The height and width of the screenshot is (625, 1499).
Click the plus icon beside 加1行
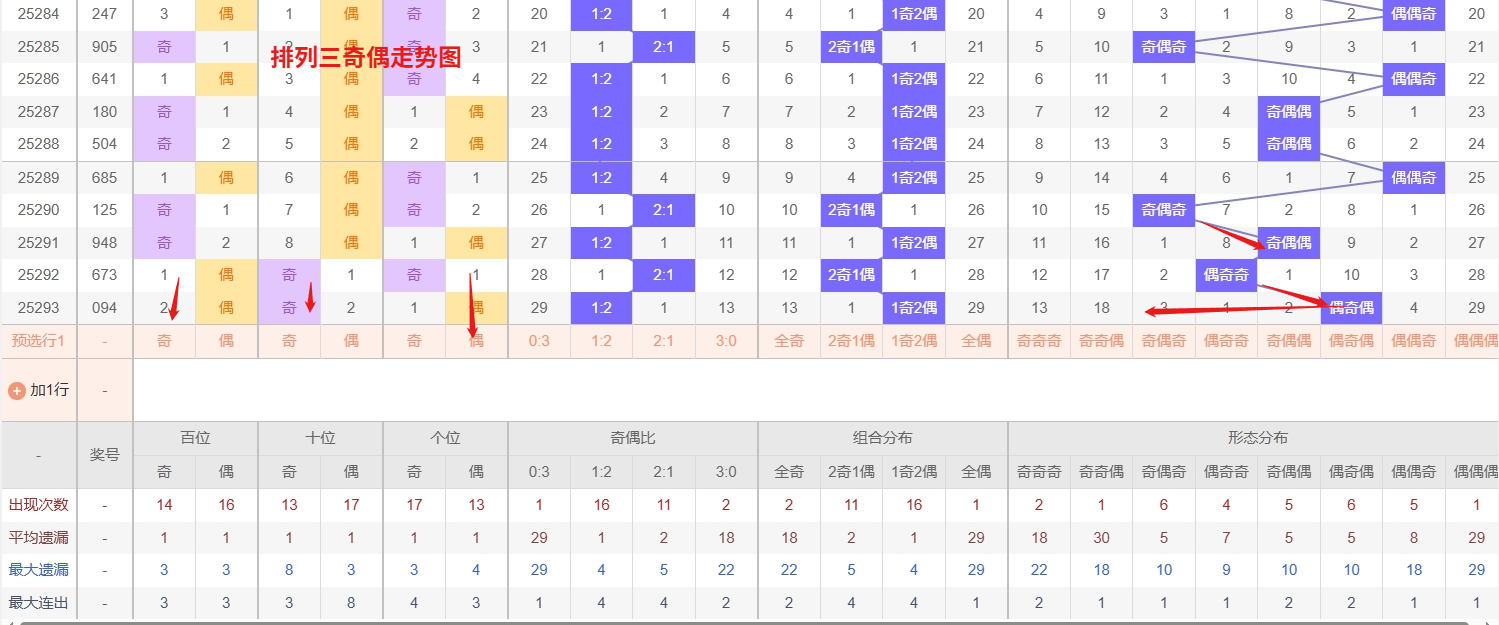coord(16,390)
